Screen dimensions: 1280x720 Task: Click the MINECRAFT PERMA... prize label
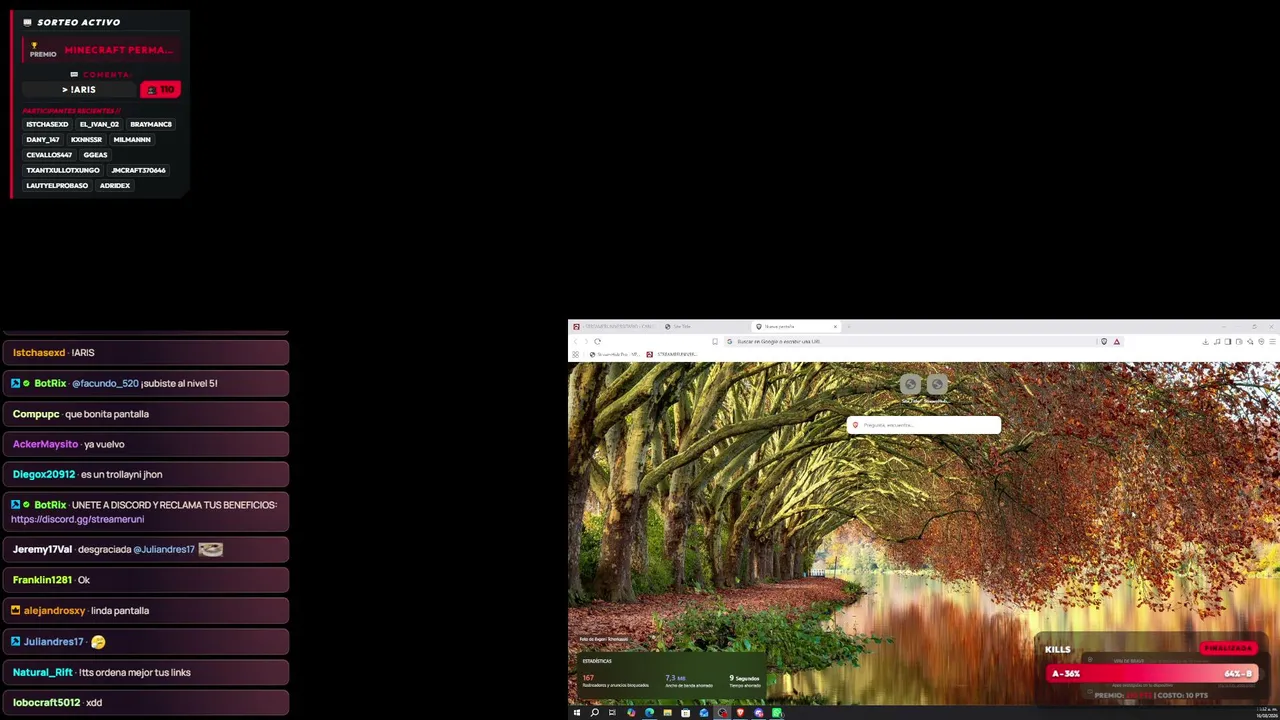pos(119,50)
